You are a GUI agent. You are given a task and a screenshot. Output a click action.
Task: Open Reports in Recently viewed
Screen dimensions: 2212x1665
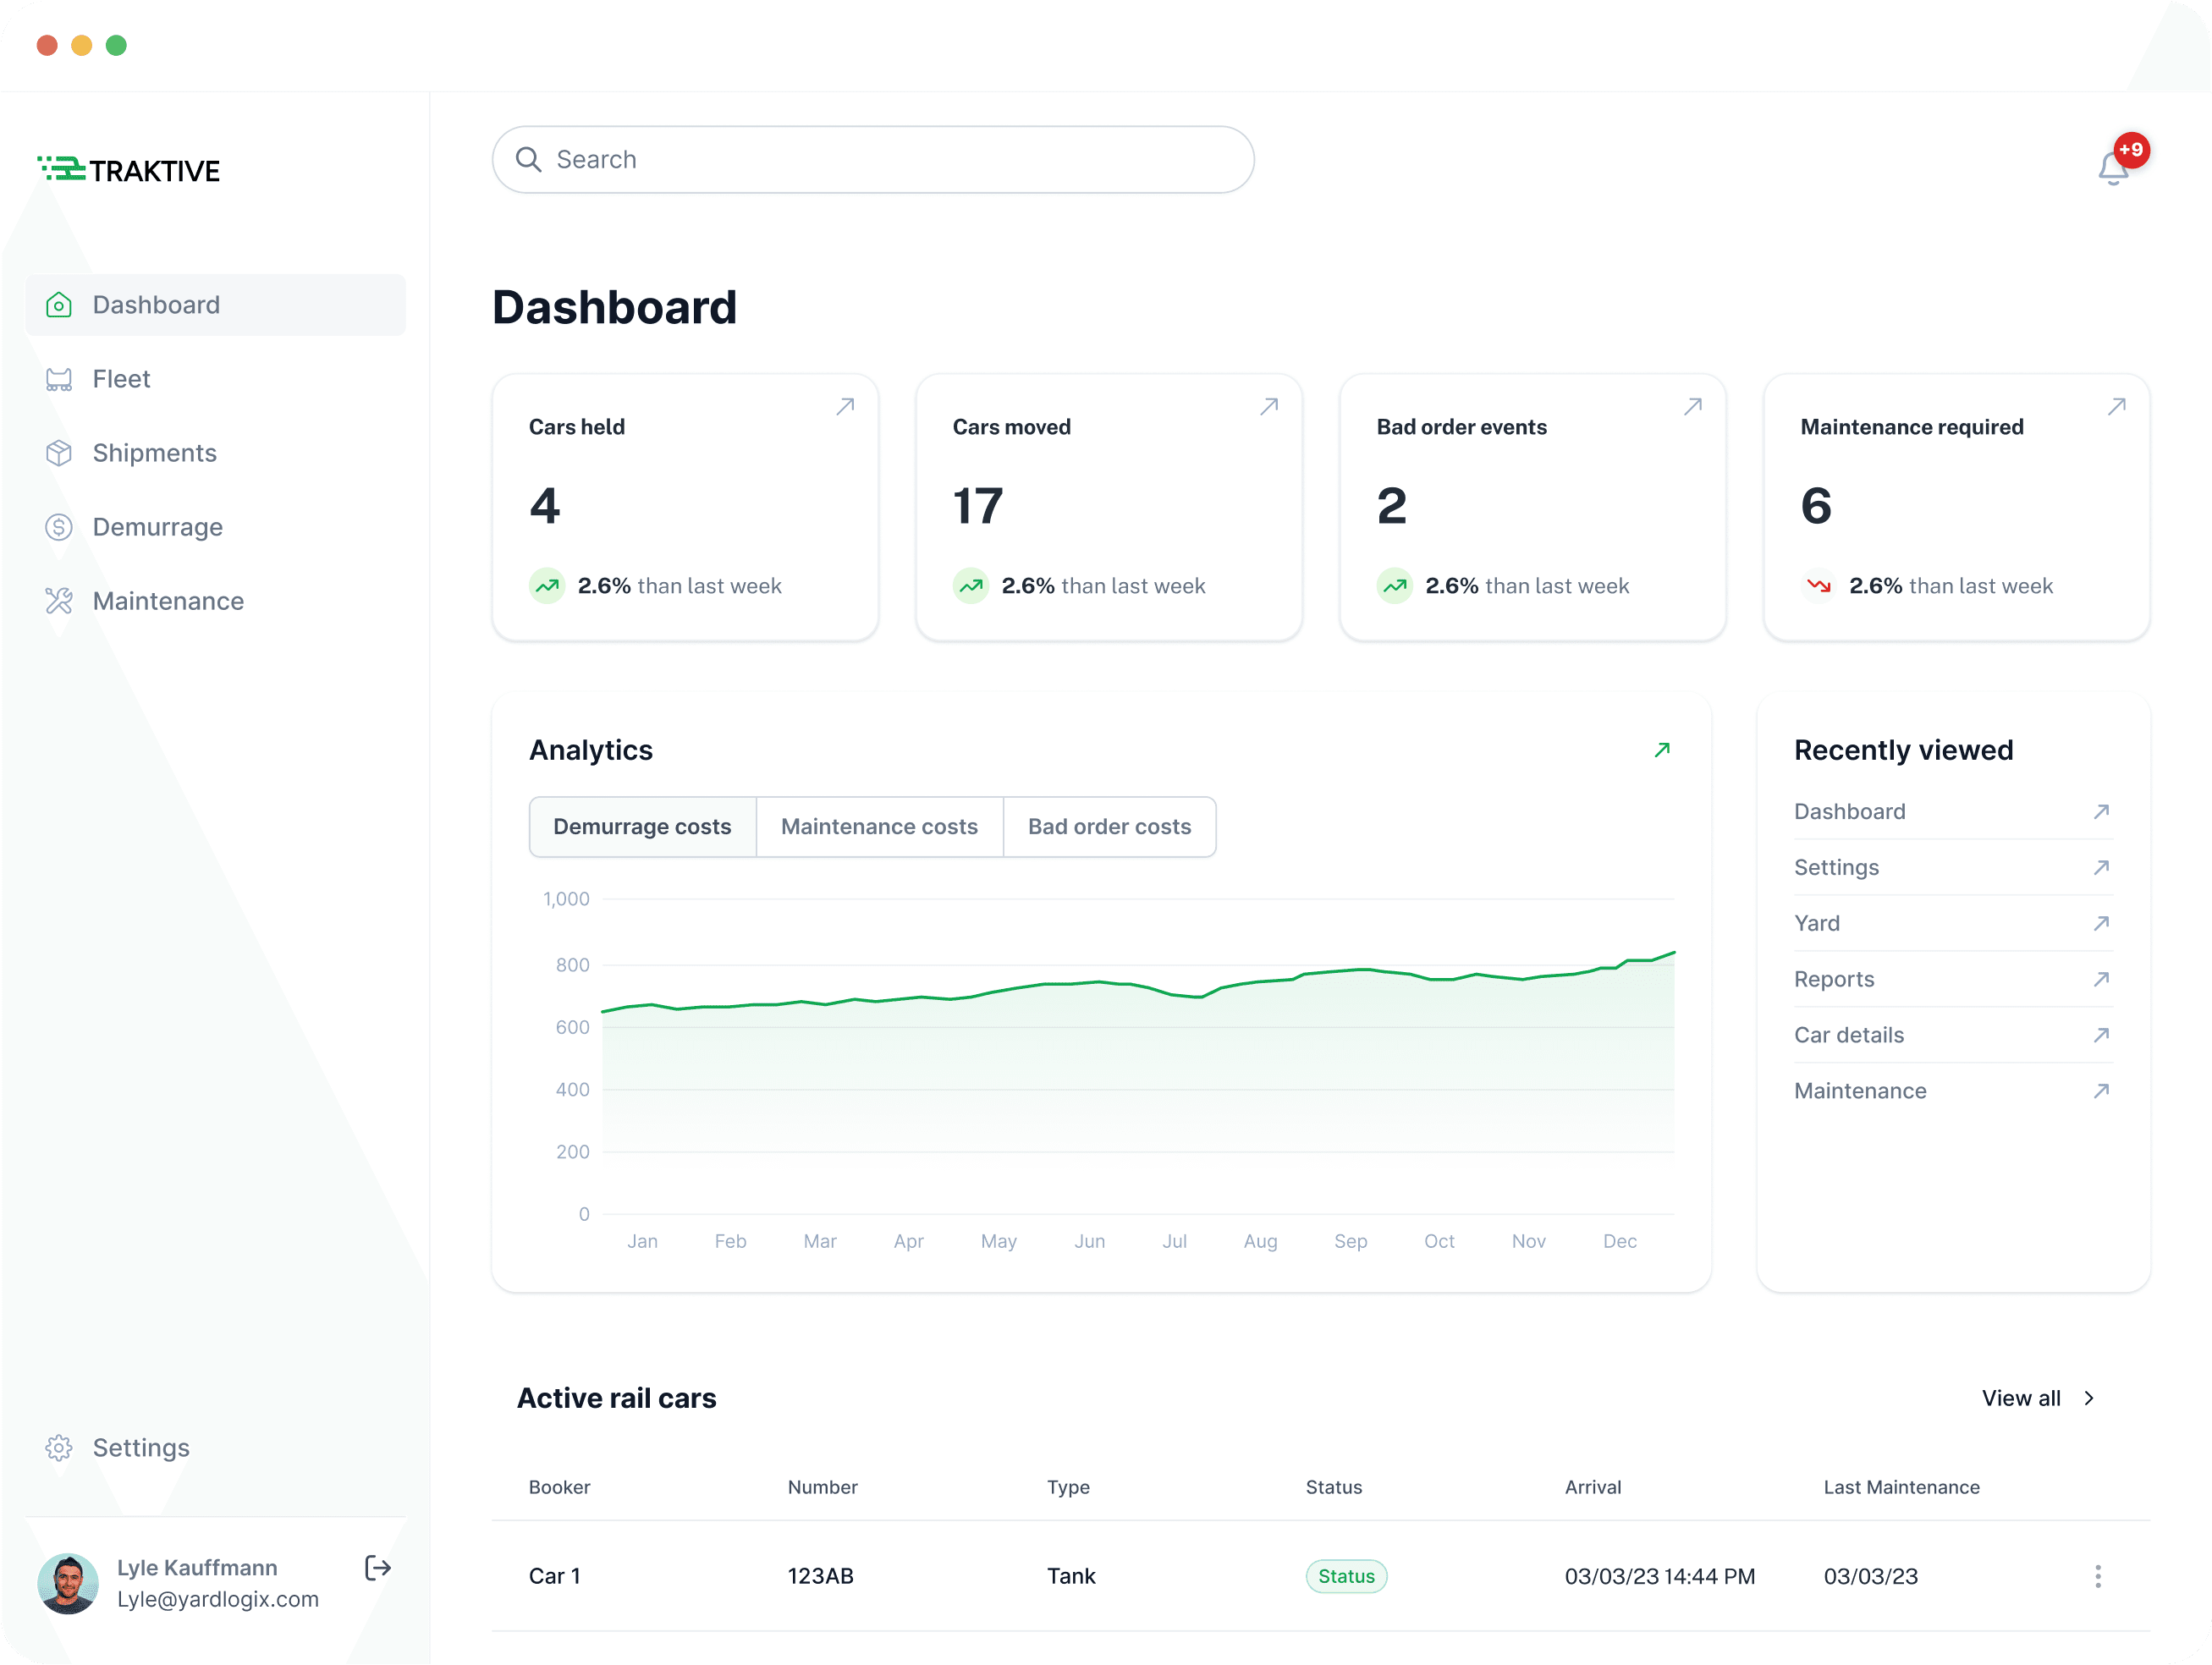click(x=1833, y=979)
